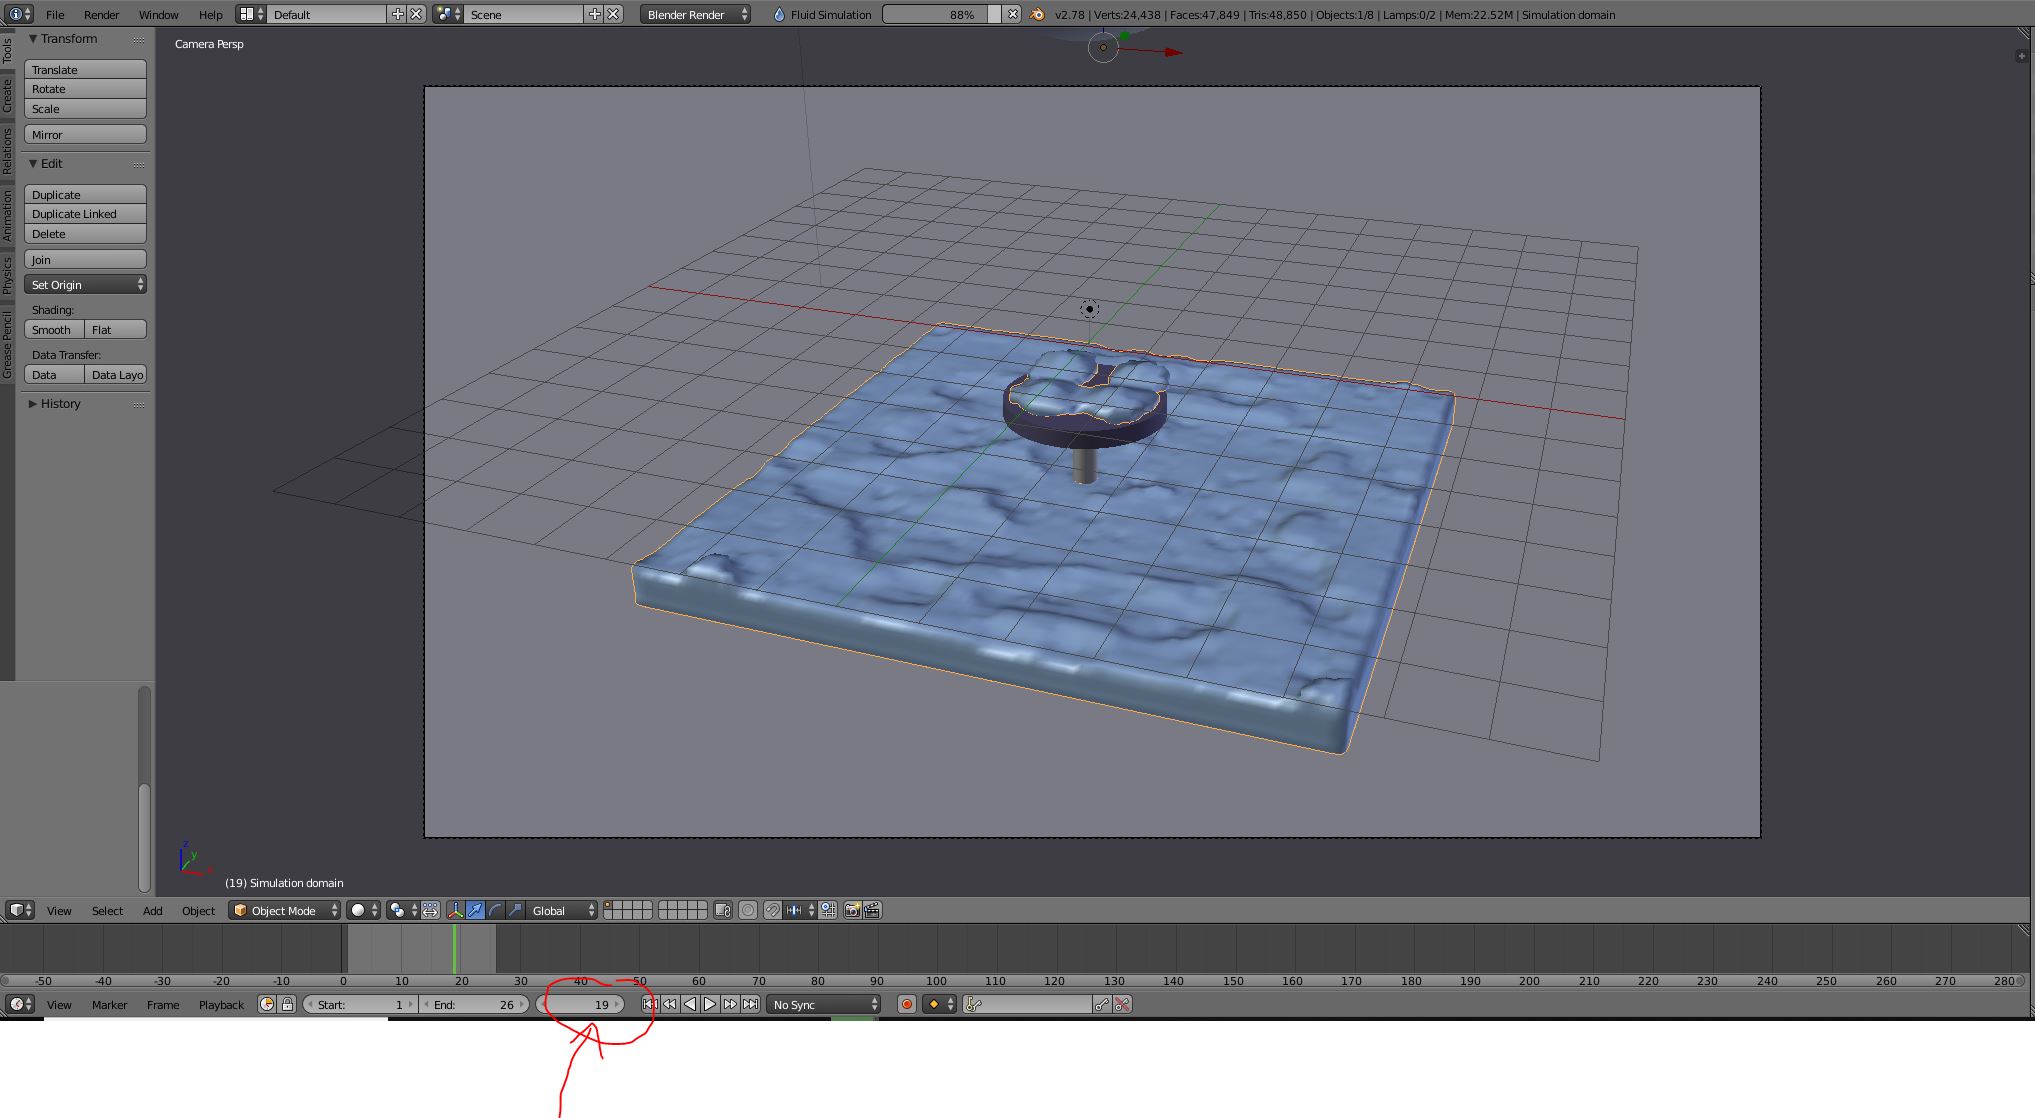The height and width of the screenshot is (1118, 2035).
Task: Enable the rotate manipulator arc icon
Action: click(495, 910)
